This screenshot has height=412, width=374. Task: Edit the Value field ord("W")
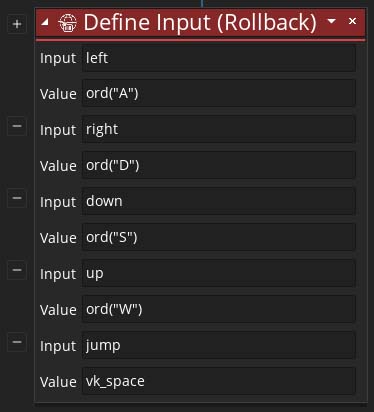[219, 309]
